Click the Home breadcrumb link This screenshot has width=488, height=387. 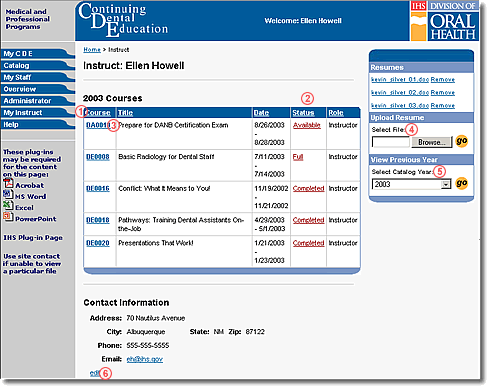pyautogui.click(x=92, y=50)
